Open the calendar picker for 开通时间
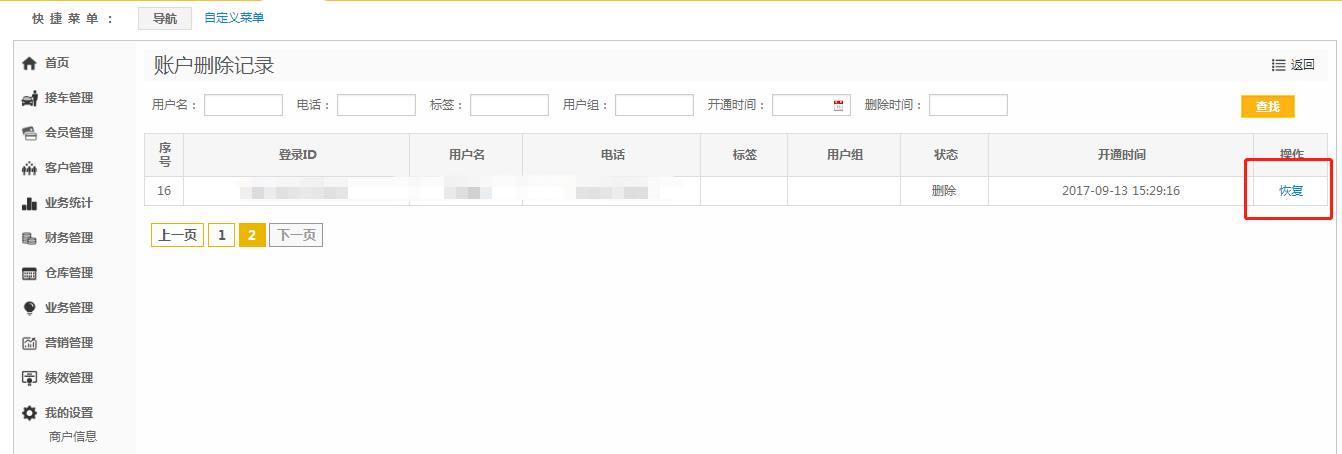Viewport: 1342px width, 454px height. pos(839,105)
